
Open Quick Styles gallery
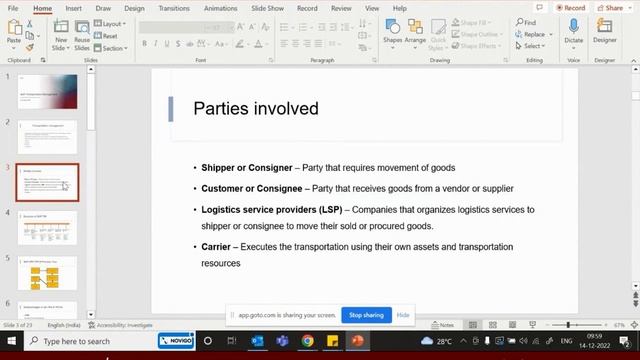pos(438,35)
